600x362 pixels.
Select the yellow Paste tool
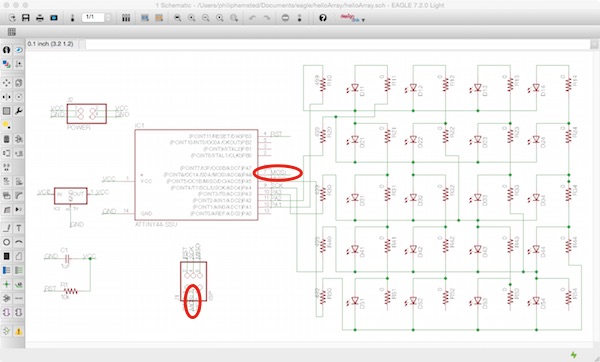point(7,125)
